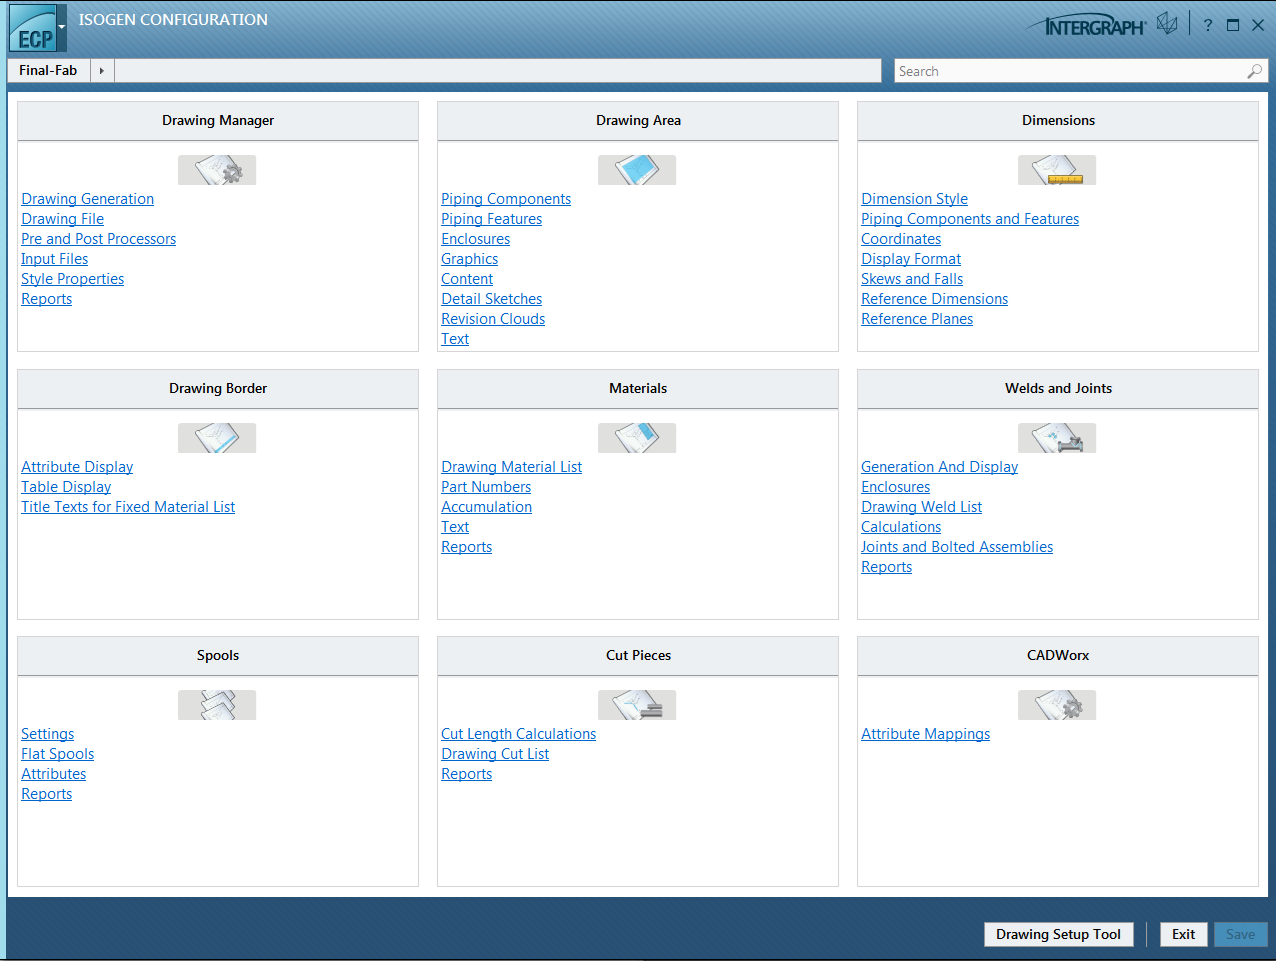Click the ECP application logo
Screen dimensions: 1276x961
(33, 28)
